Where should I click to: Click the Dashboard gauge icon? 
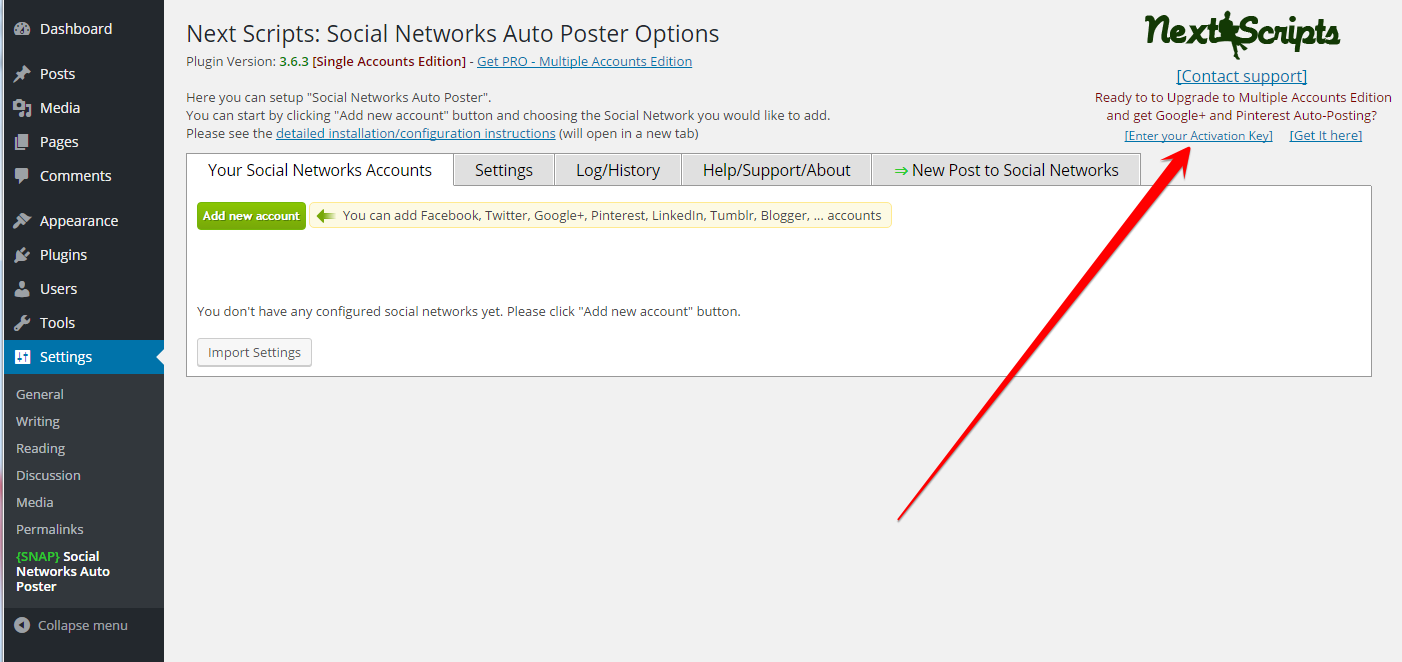pyautogui.click(x=22, y=29)
